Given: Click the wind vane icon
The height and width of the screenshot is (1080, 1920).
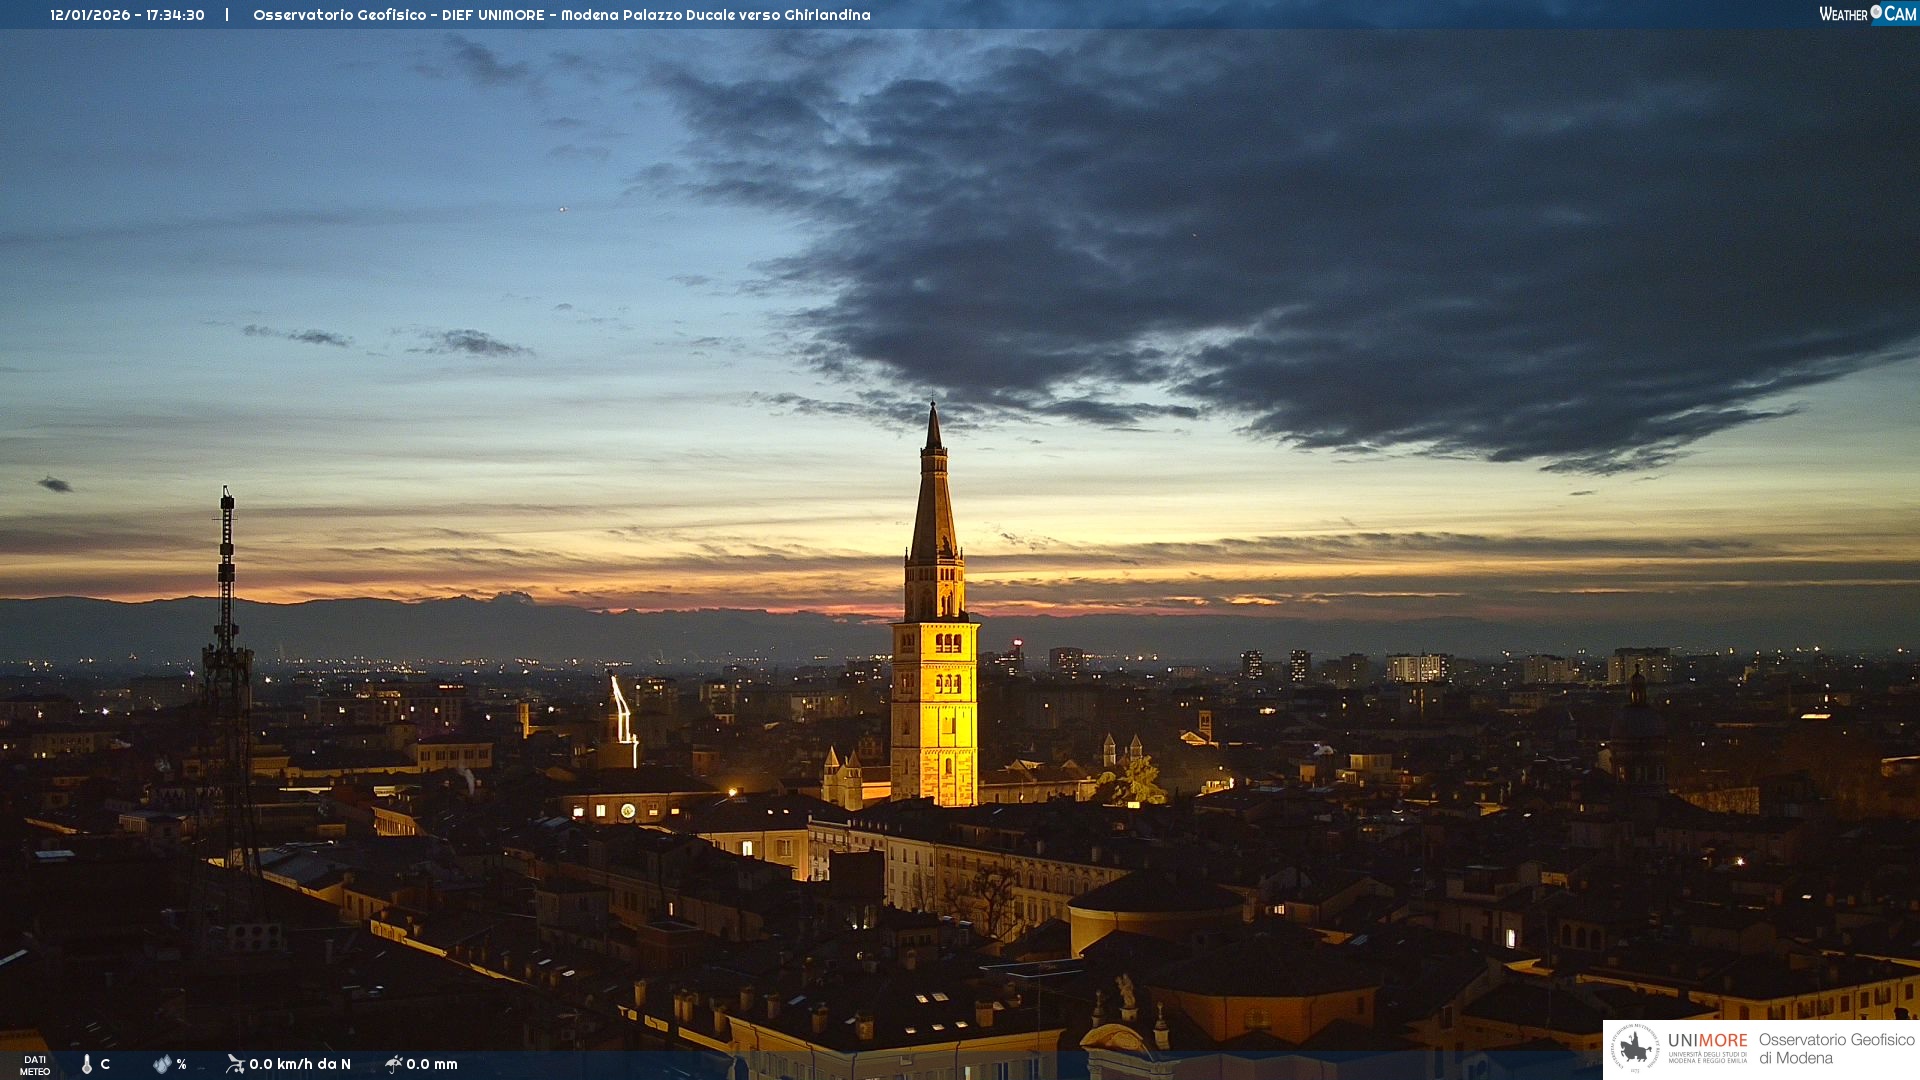Looking at the screenshot, I should (x=235, y=1064).
